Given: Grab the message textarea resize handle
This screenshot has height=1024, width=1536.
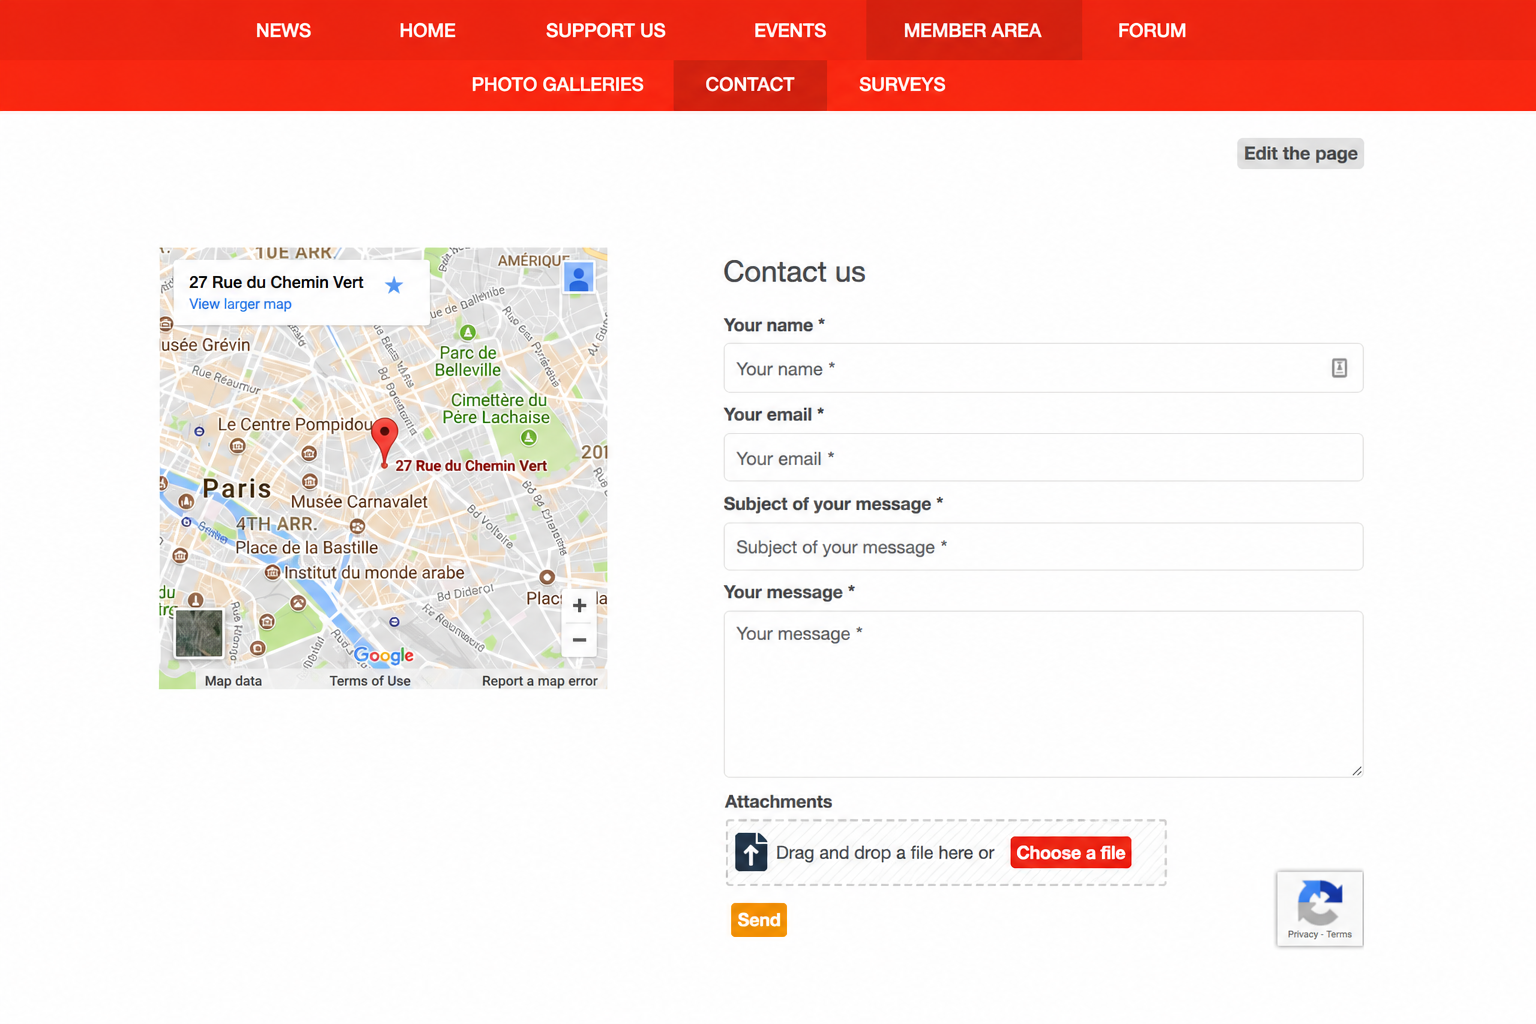Looking at the screenshot, I should [x=1356, y=770].
